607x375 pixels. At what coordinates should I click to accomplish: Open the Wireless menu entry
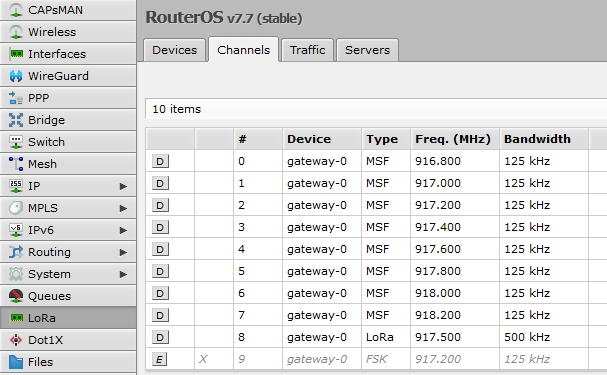pyautogui.click(x=68, y=32)
